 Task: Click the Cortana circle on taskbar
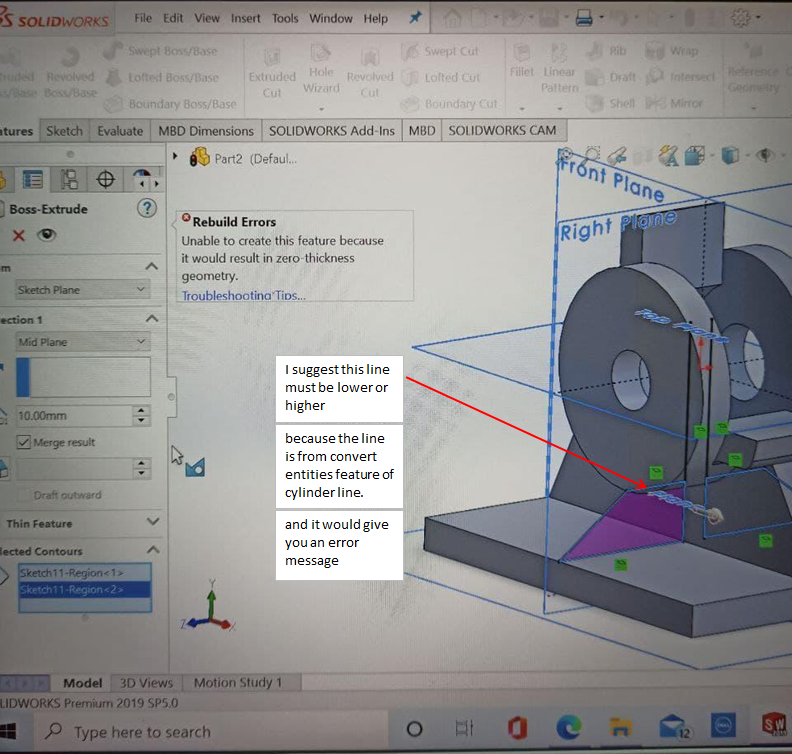coord(414,729)
